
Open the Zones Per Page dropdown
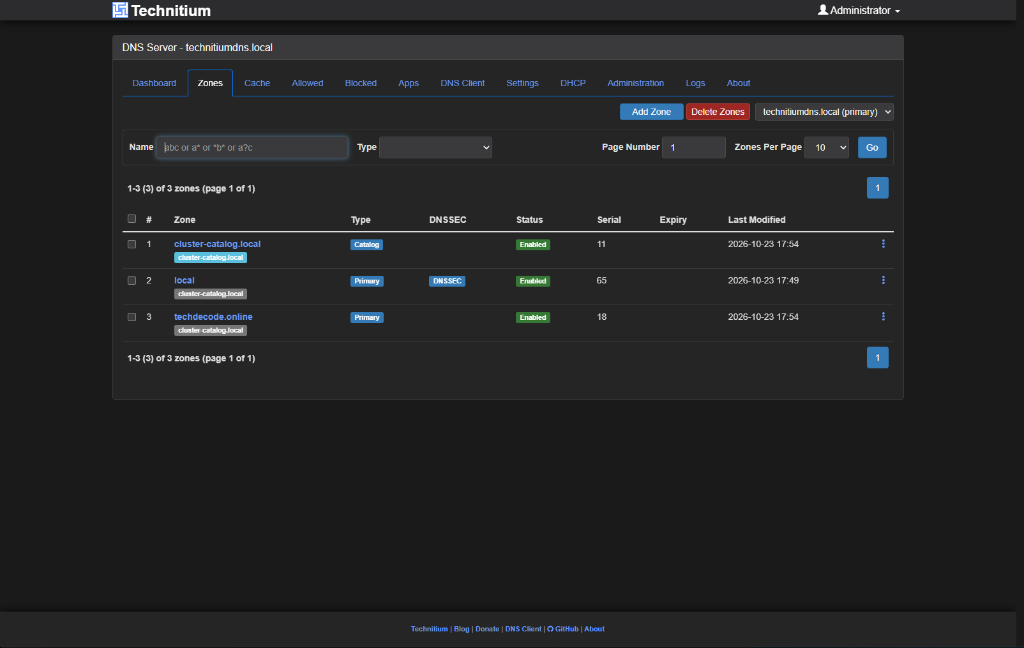826,148
